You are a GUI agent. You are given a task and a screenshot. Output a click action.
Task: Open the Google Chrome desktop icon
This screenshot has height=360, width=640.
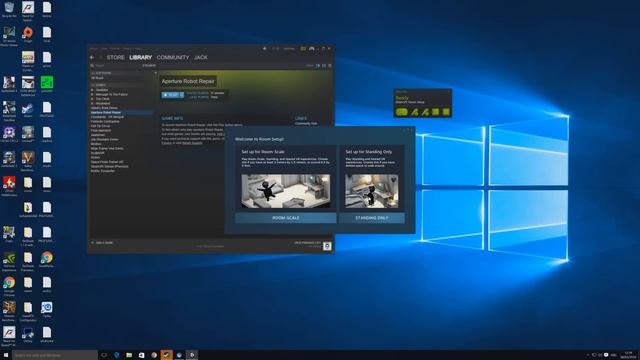tap(9, 286)
